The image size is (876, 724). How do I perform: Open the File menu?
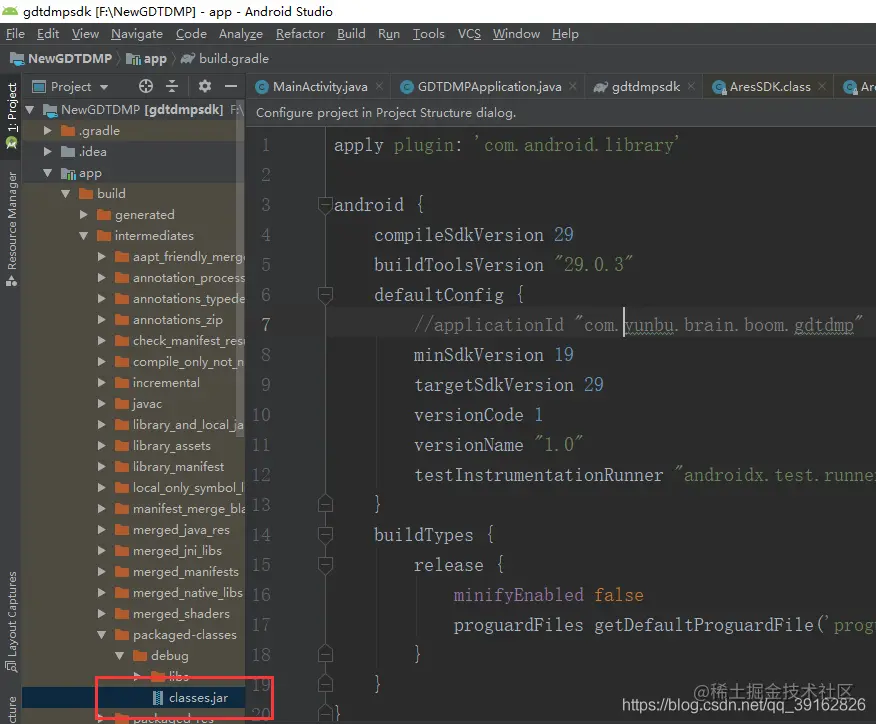coord(15,34)
